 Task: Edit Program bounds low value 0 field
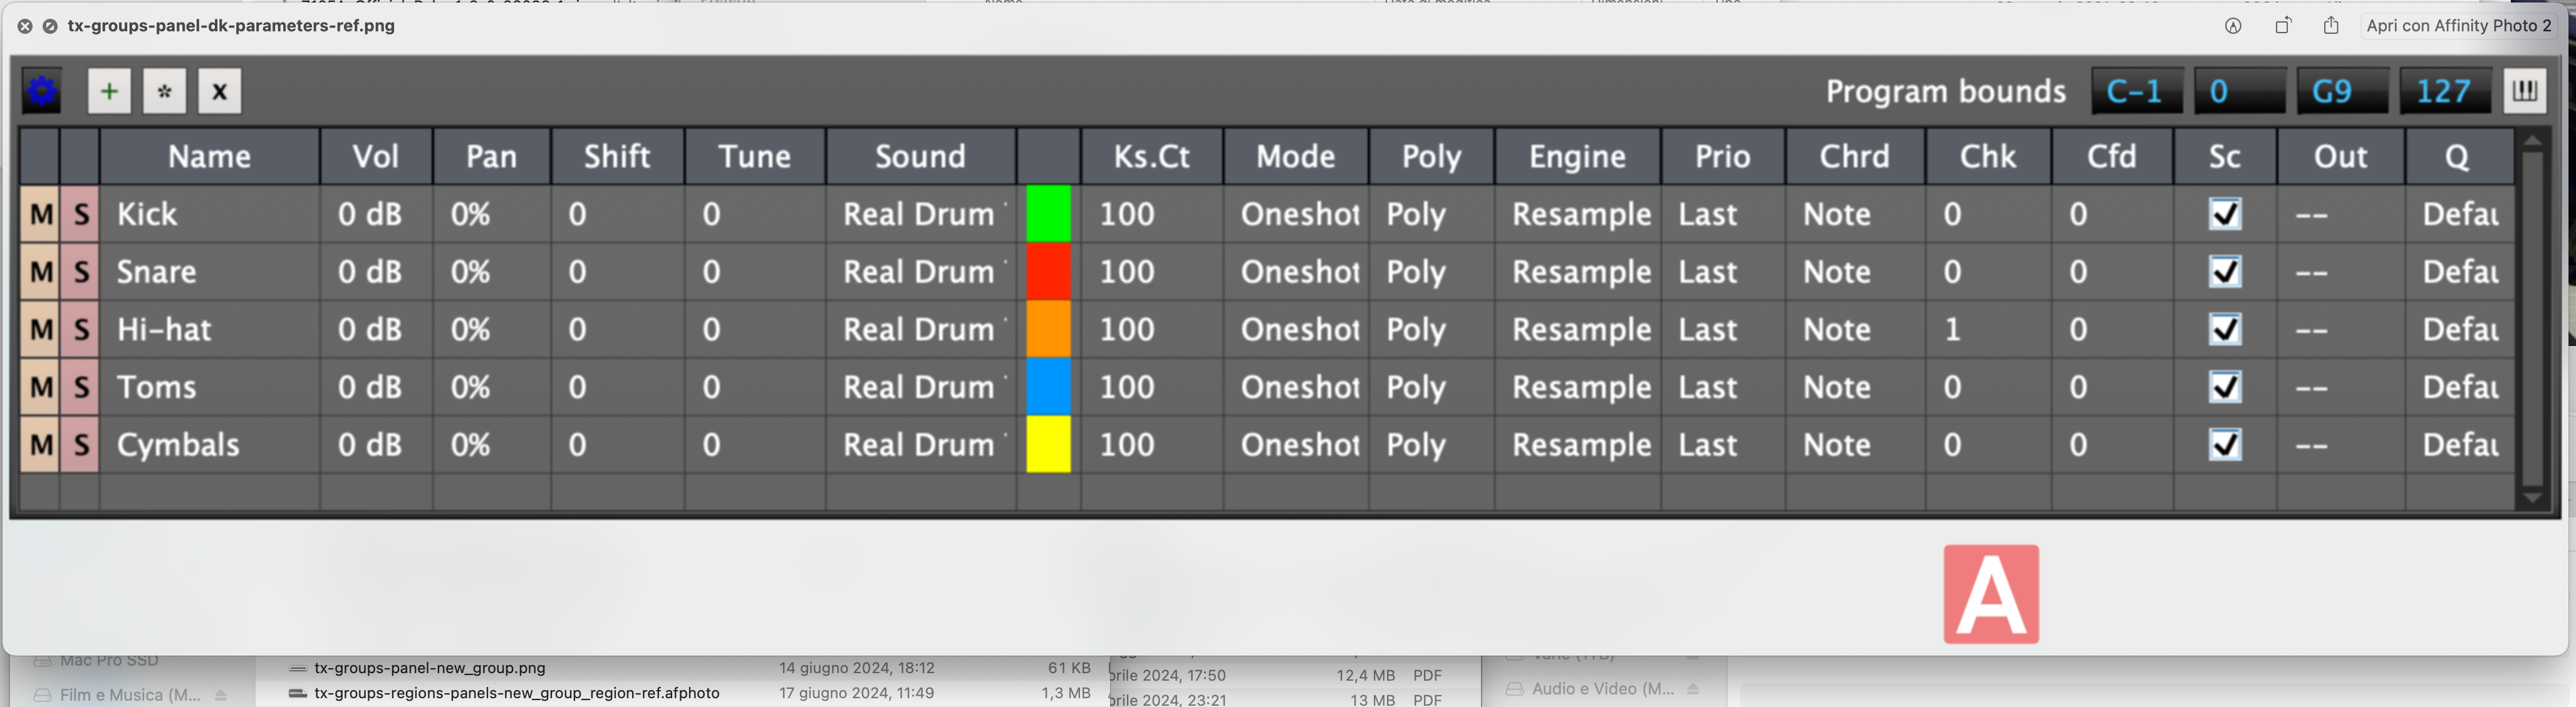pos(2240,92)
